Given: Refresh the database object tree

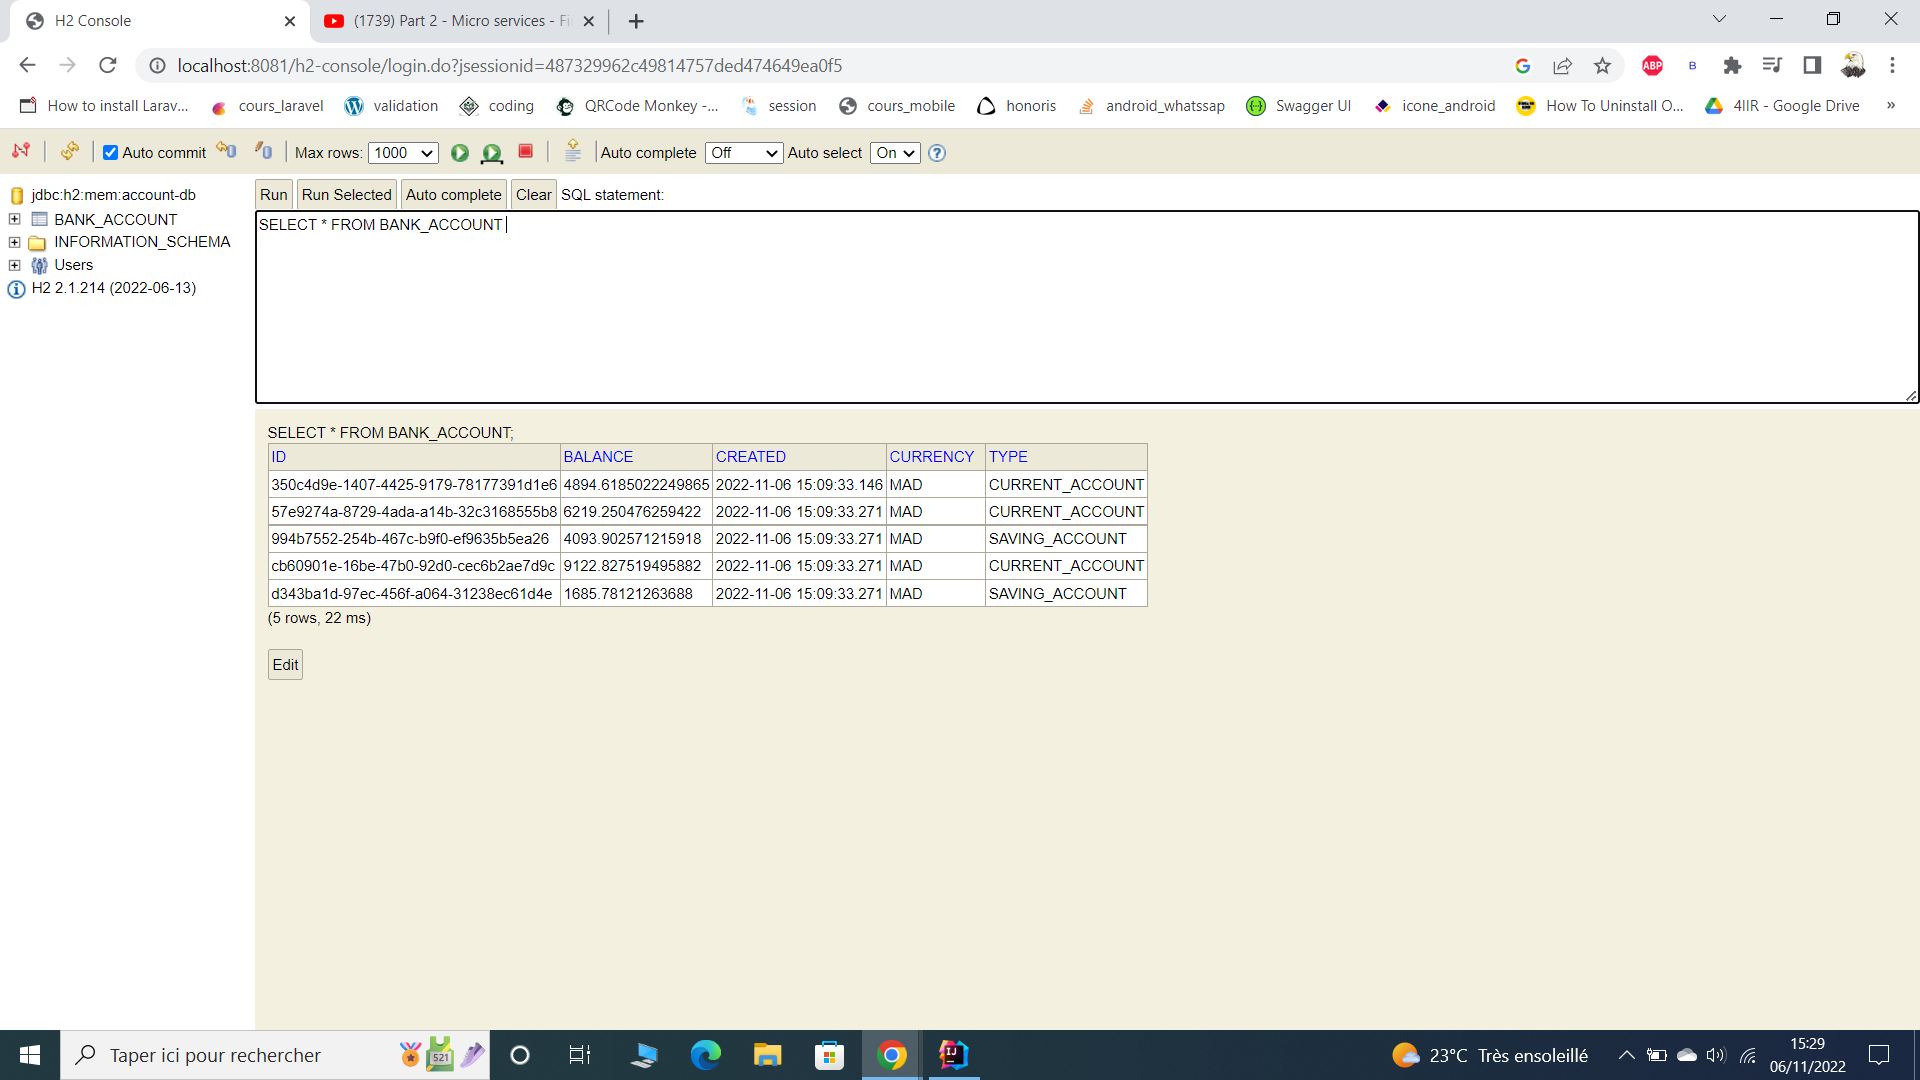Looking at the screenshot, I should pyautogui.click(x=68, y=152).
